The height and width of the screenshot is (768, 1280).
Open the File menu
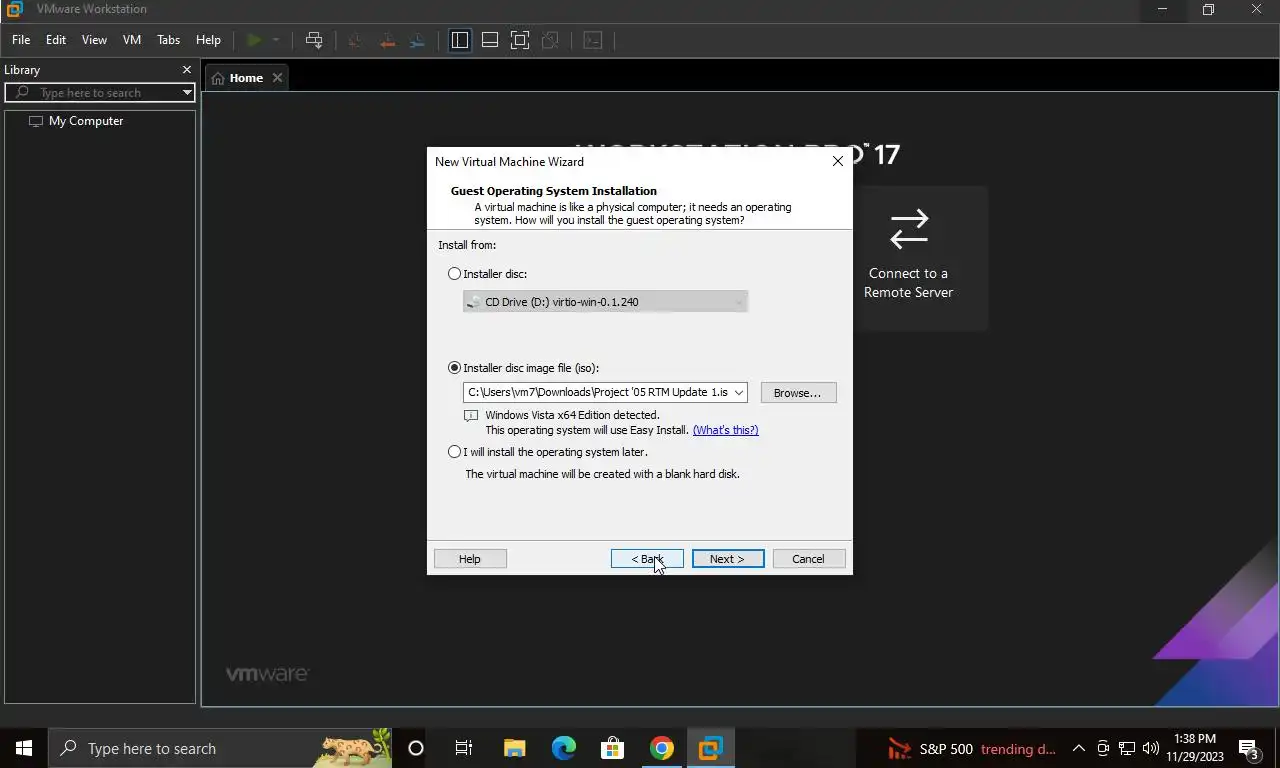pyautogui.click(x=21, y=40)
